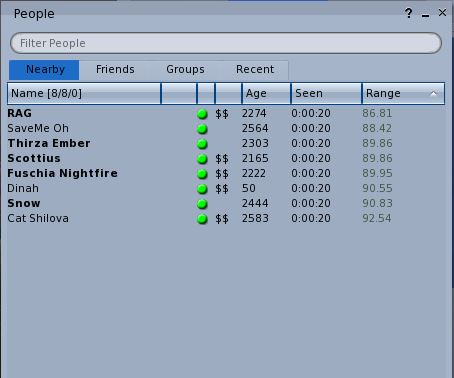The height and width of the screenshot is (378, 454).
Task: Click age value 2165
Action: tap(255, 158)
